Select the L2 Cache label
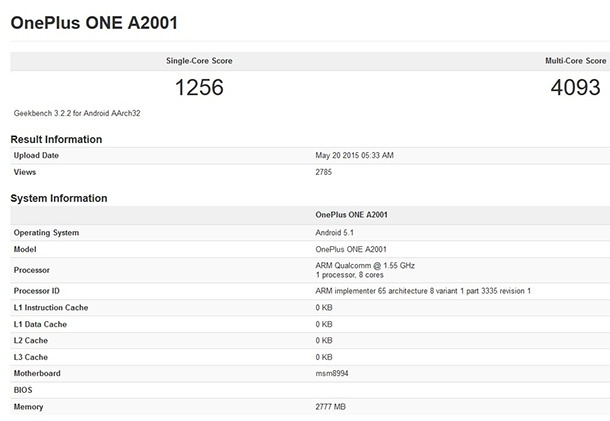The image size is (610, 421). (x=31, y=340)
